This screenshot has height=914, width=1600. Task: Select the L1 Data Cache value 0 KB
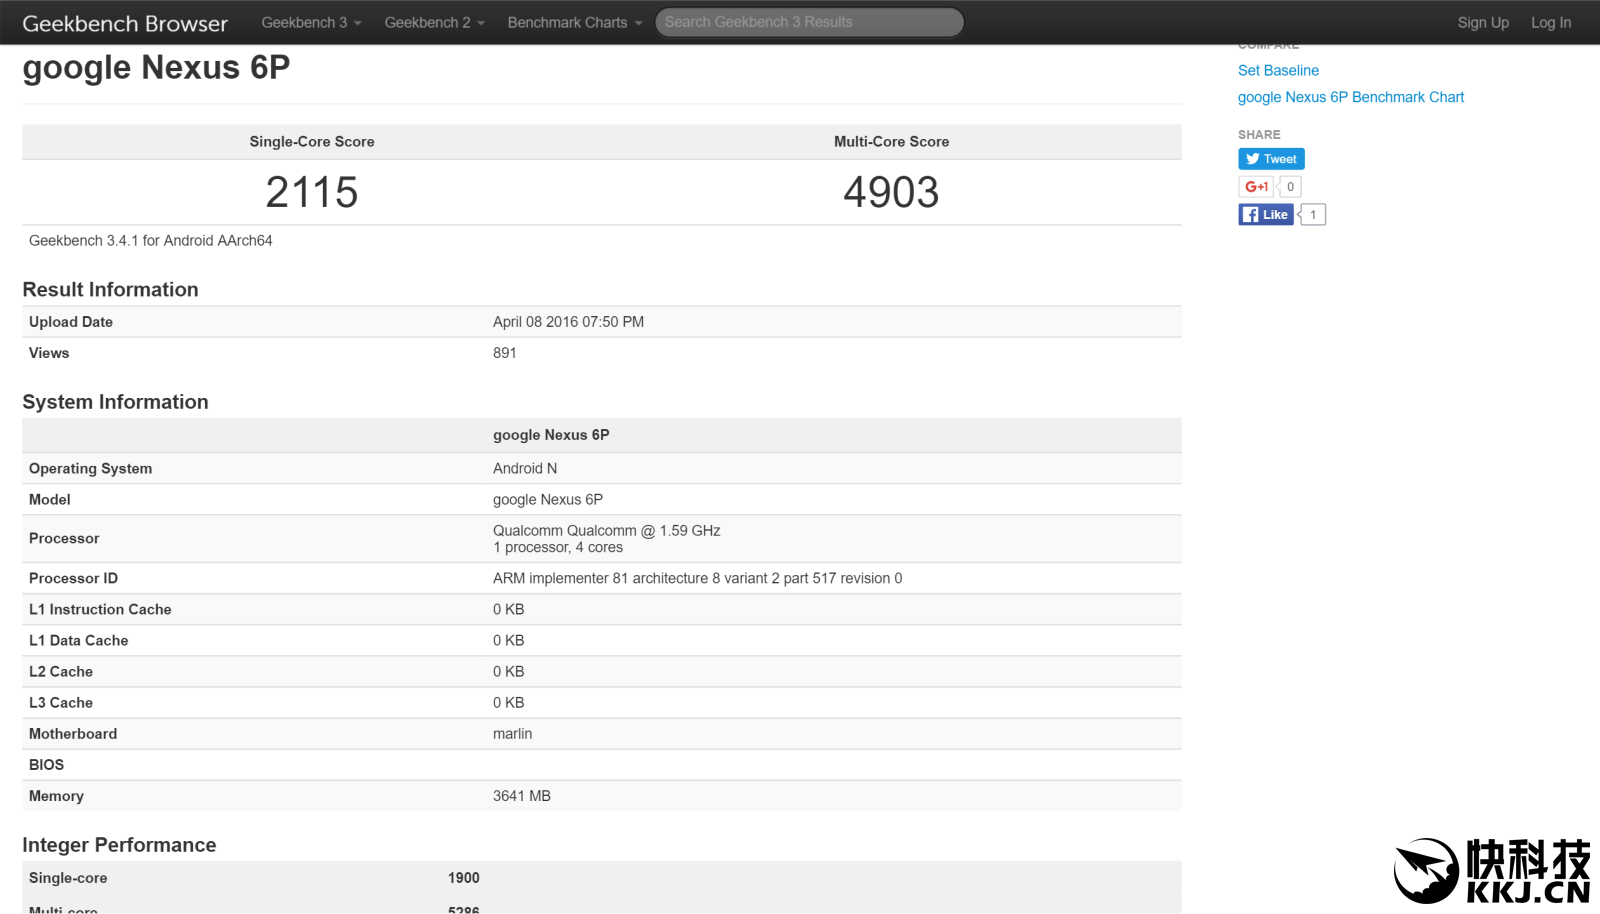(508, 640)
